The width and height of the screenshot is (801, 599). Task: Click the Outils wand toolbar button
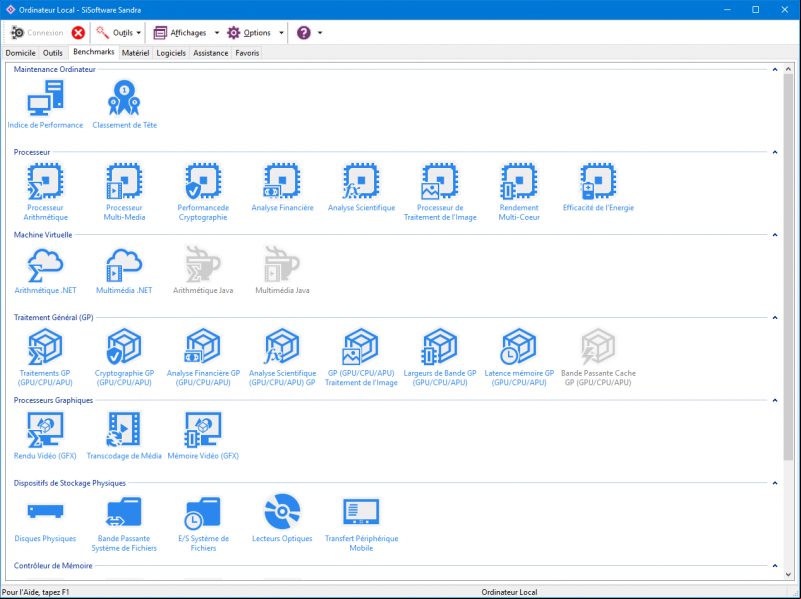114,33
